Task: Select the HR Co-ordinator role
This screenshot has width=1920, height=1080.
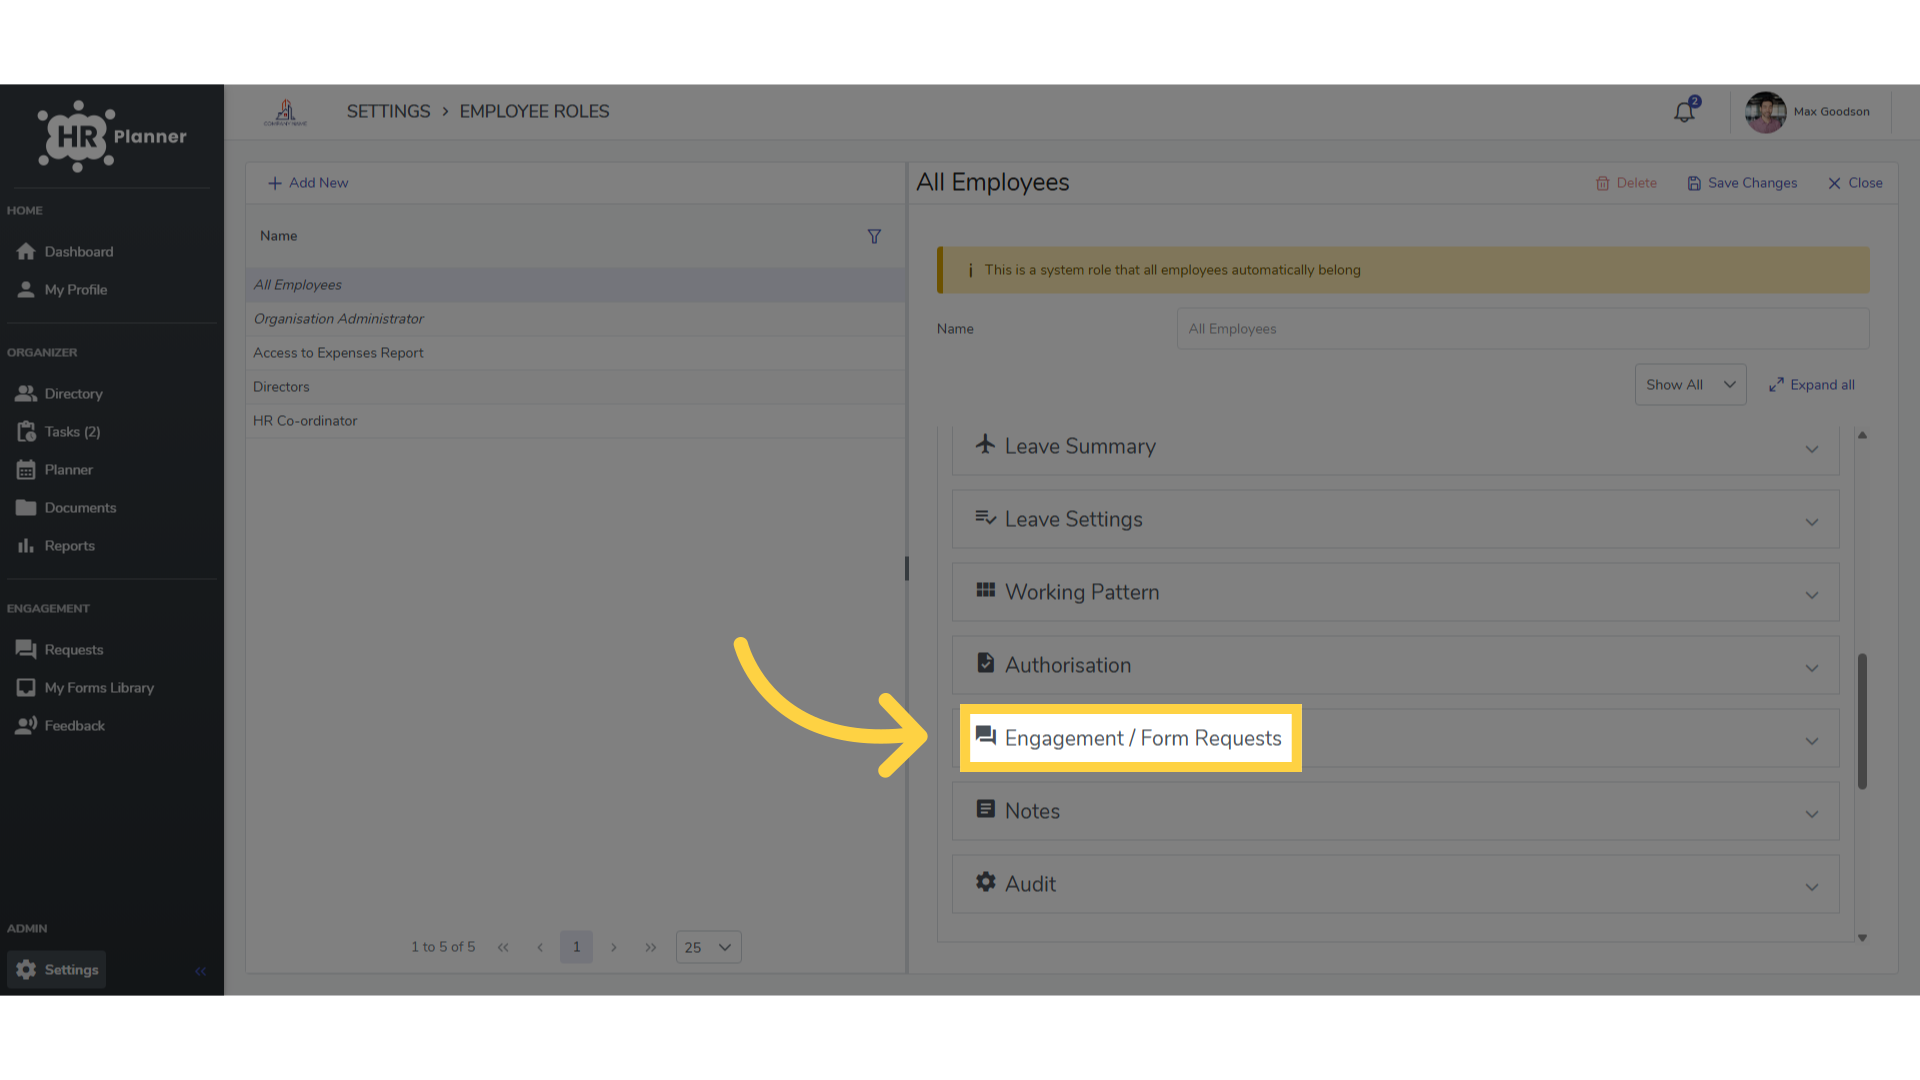Action: (575, 421)
